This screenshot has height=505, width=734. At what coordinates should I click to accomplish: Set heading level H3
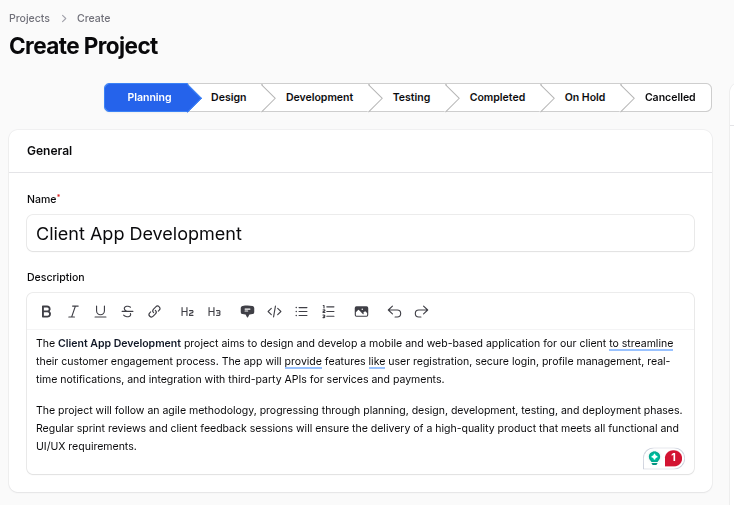[x=214, y=312]
